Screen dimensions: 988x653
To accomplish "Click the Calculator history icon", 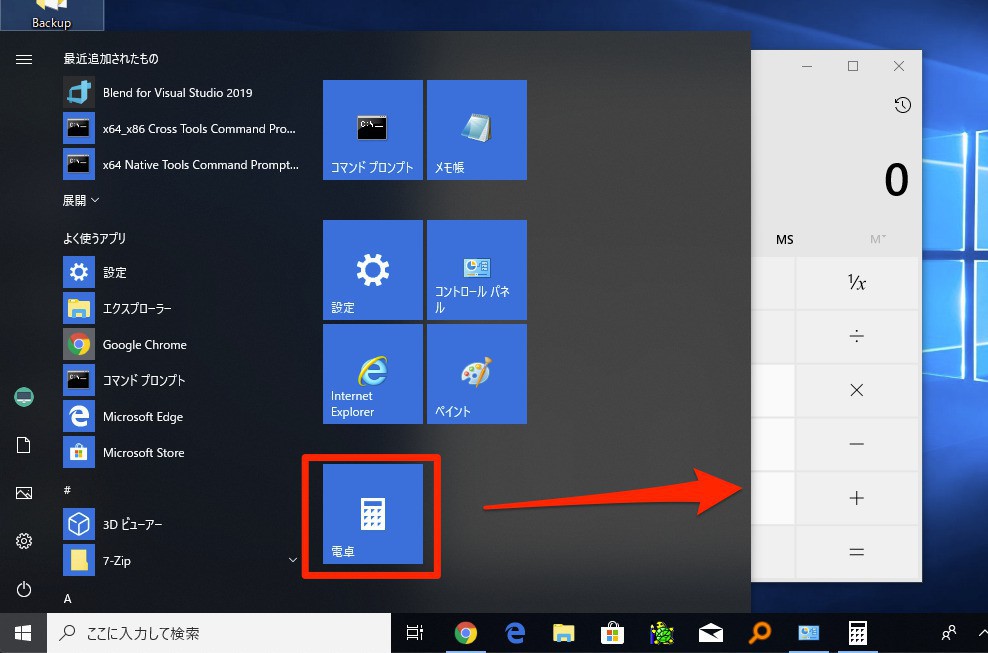I will [902, 105].
